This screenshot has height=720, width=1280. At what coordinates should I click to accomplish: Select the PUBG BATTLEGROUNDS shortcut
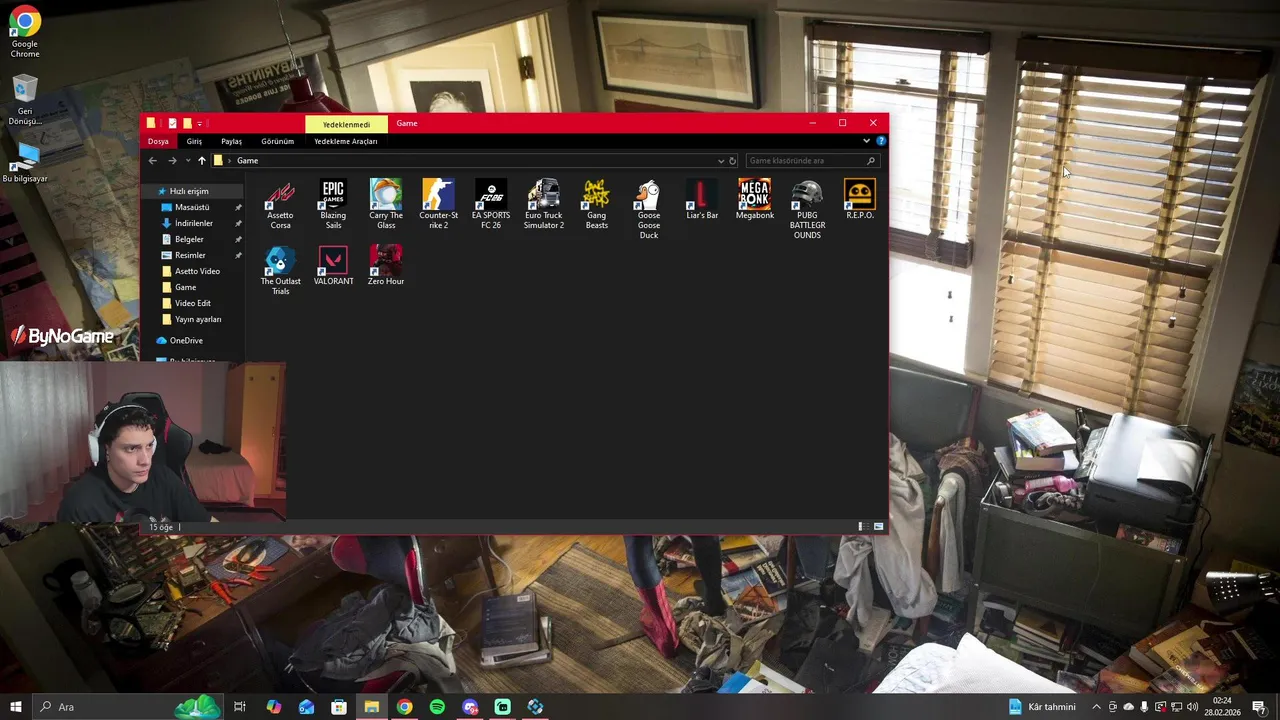pyautogui.click(x=807, y=209)
